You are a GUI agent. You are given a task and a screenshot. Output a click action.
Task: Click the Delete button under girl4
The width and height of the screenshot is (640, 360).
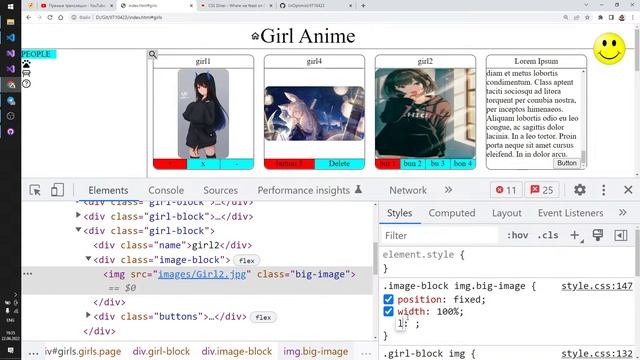[x=339, y=164]
